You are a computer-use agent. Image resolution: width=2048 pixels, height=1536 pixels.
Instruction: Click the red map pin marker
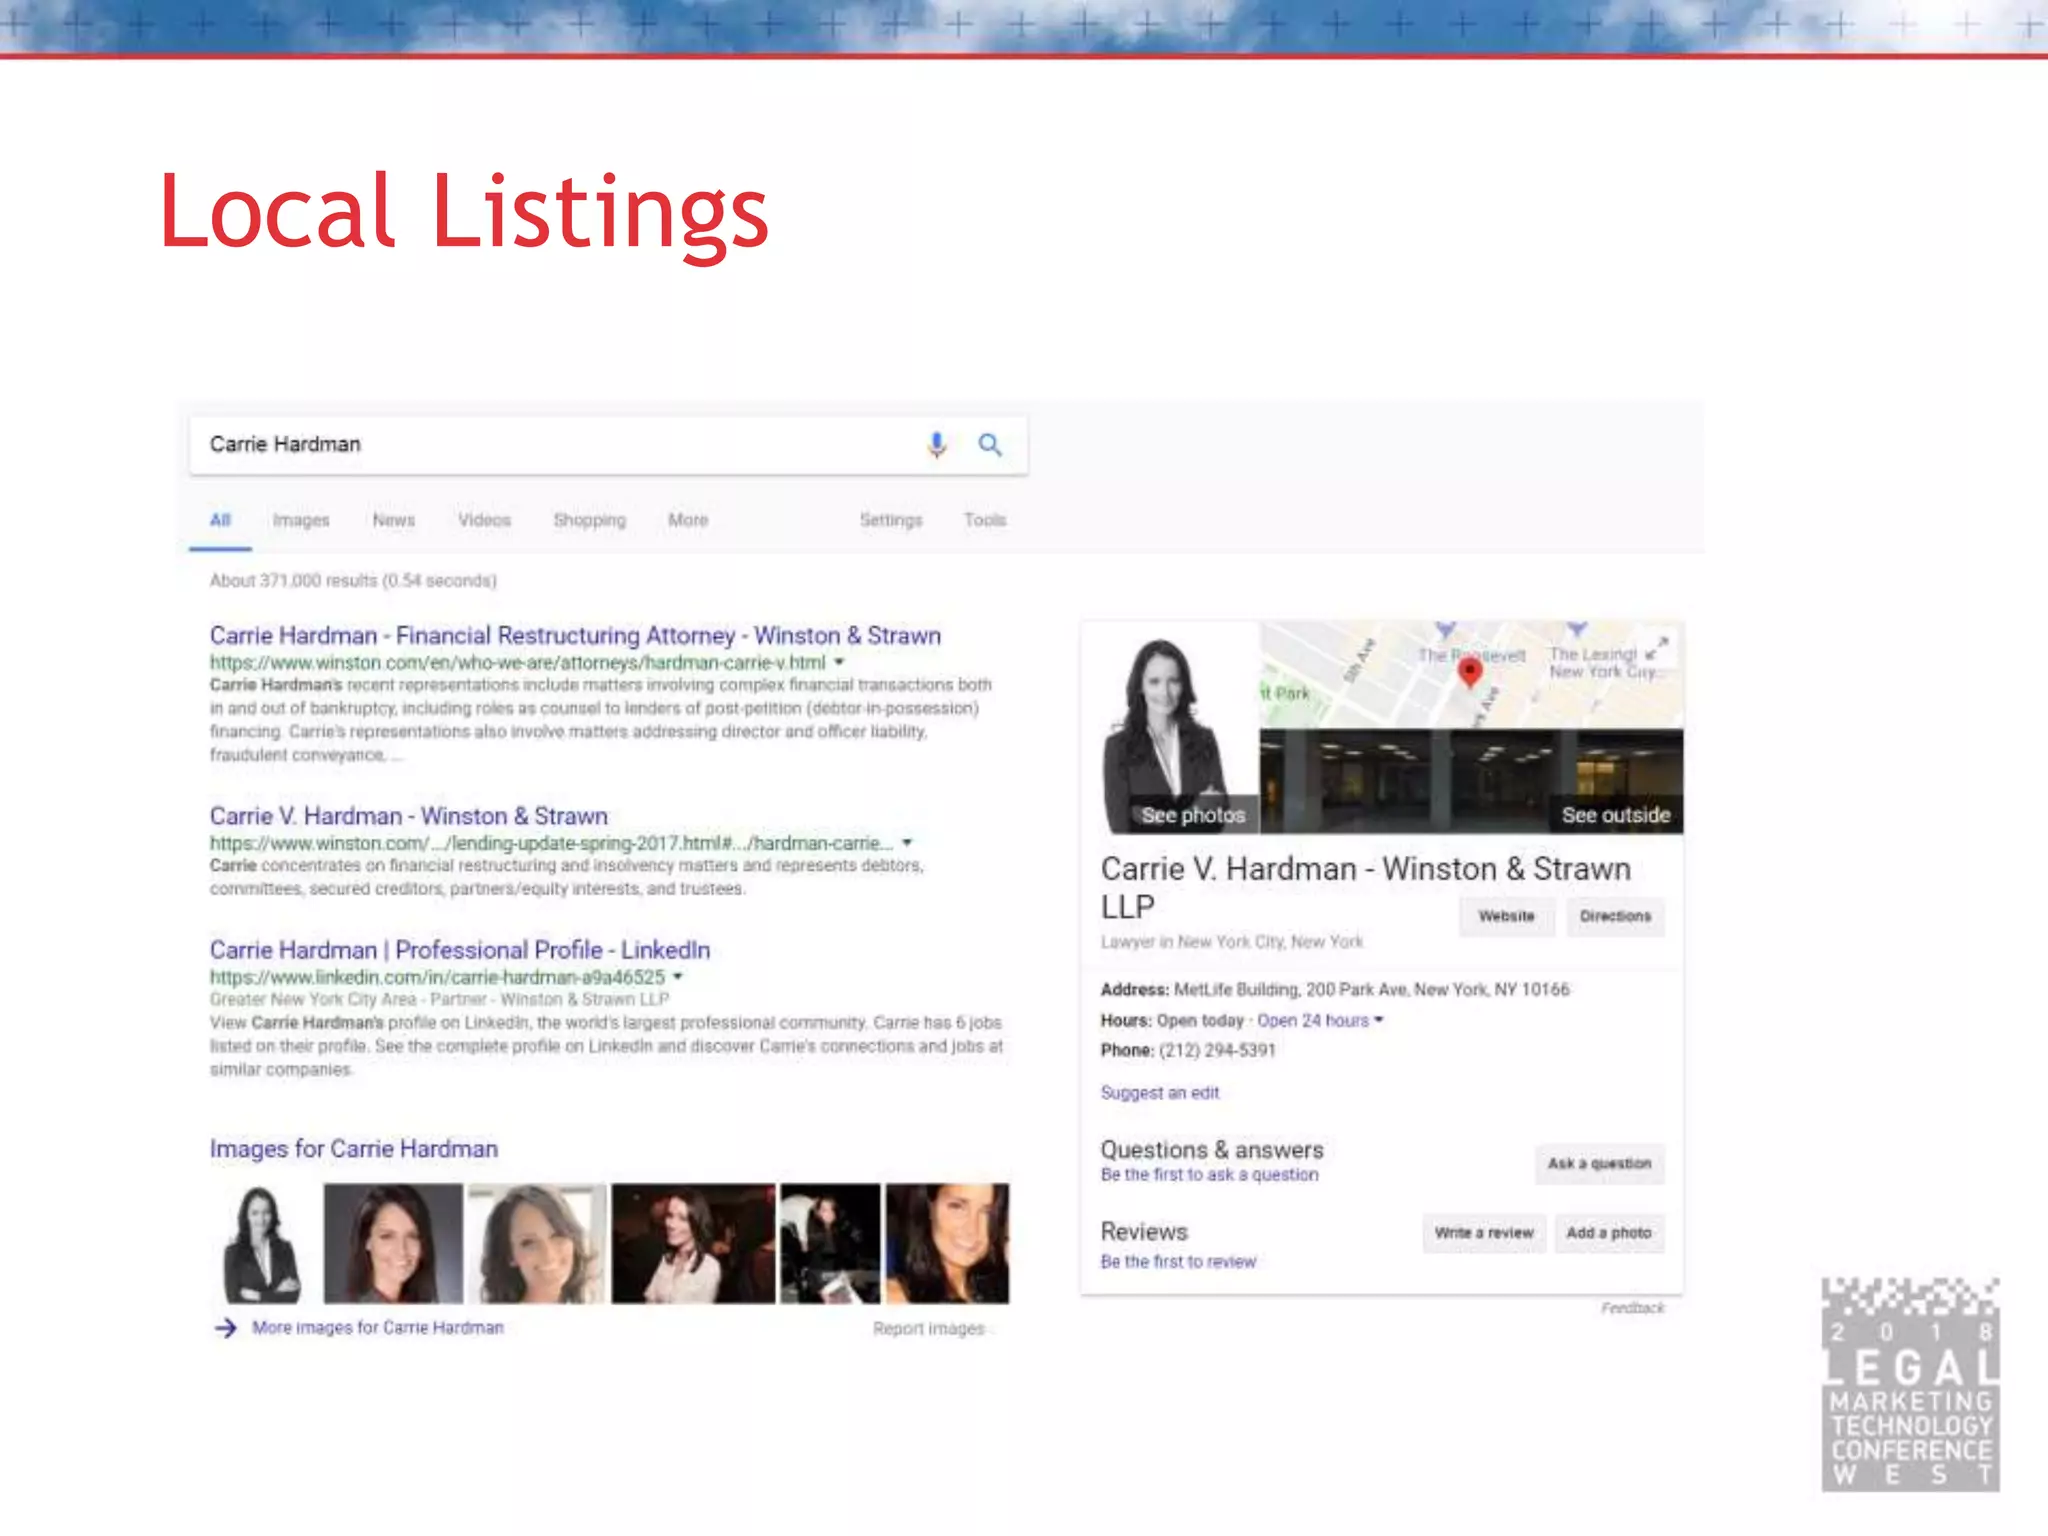coord(1469,671)
